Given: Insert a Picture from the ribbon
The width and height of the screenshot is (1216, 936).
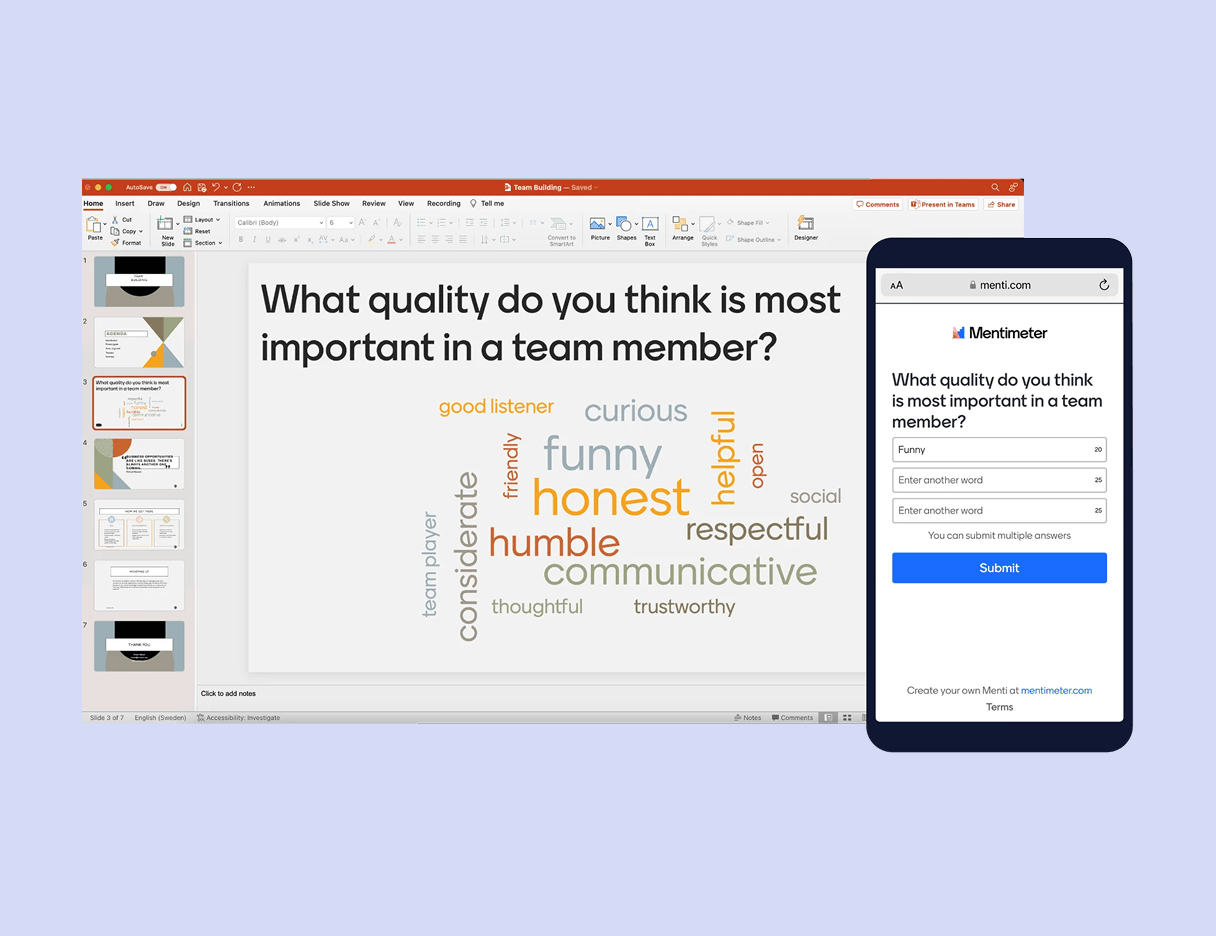Looking at the screenshot, I should pyautogui.click(x=600, y=226).
